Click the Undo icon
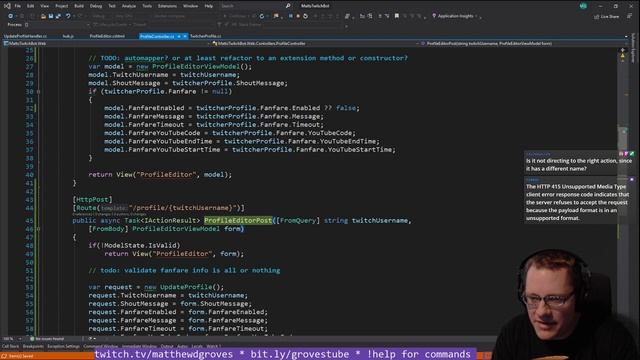The width and height of the screenshot is (640, 360). coord(68,16)
